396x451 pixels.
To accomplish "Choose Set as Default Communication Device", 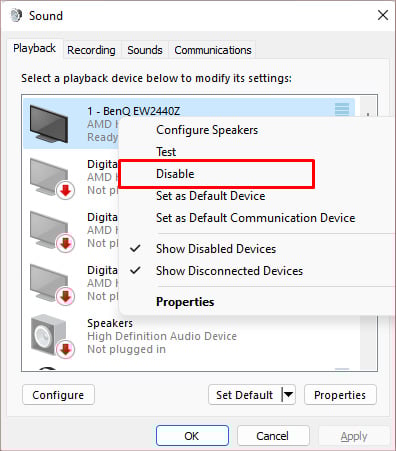I will (256, 218).
